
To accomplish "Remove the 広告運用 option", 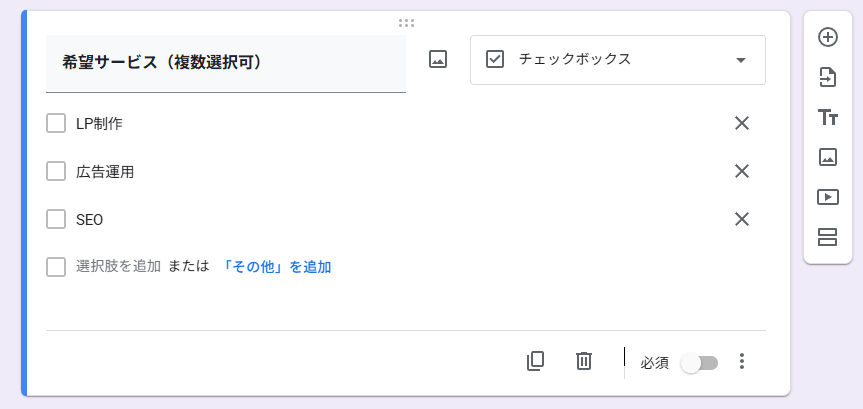I will point(742,172).
